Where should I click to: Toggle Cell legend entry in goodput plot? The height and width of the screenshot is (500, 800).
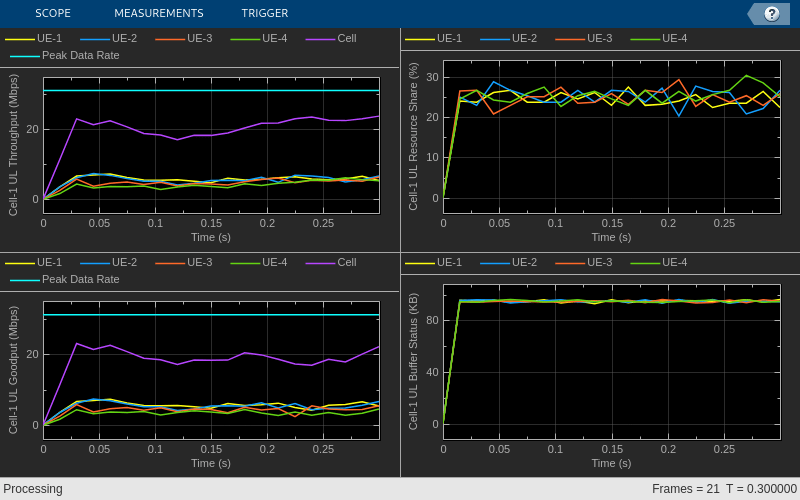point(331,262)
